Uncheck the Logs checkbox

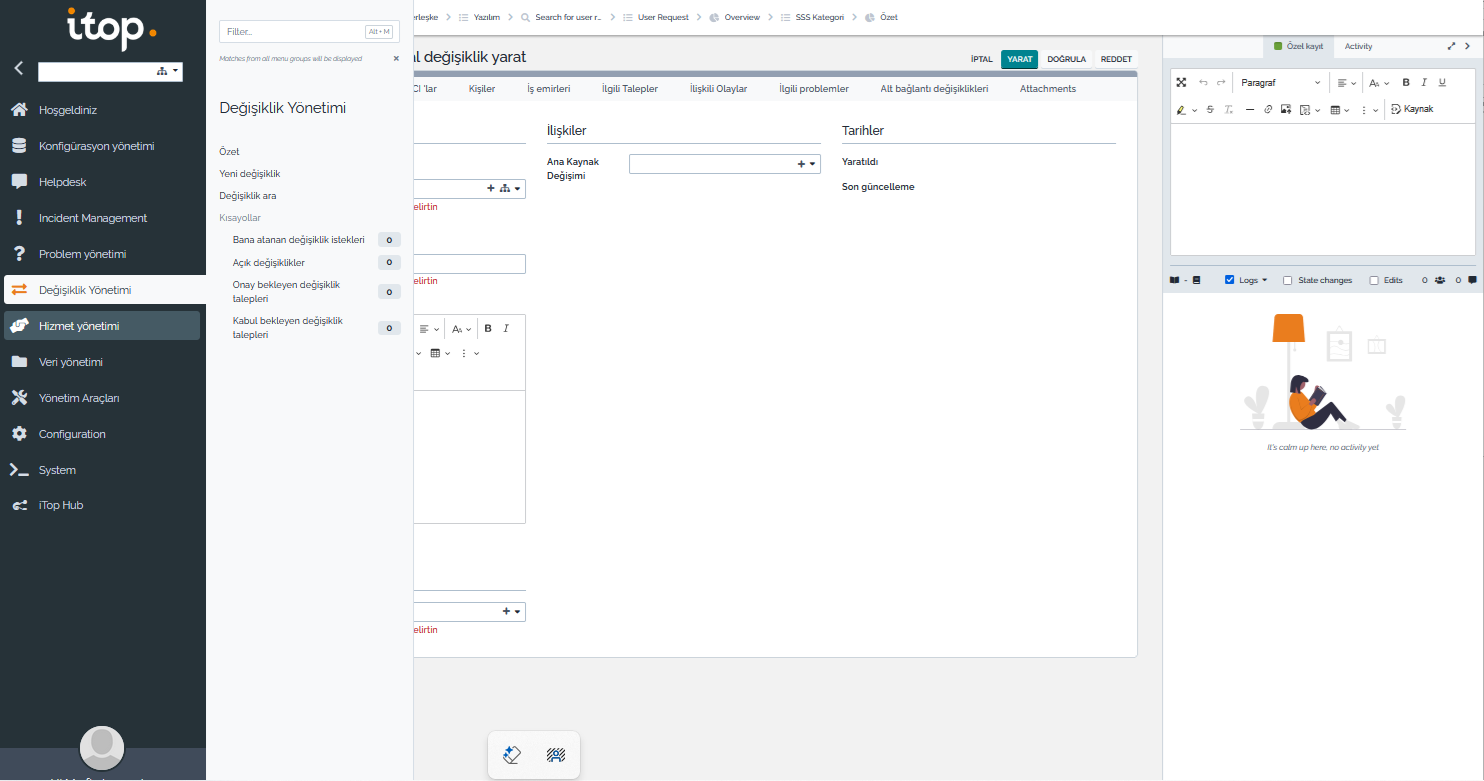(x=1230, y=280)
